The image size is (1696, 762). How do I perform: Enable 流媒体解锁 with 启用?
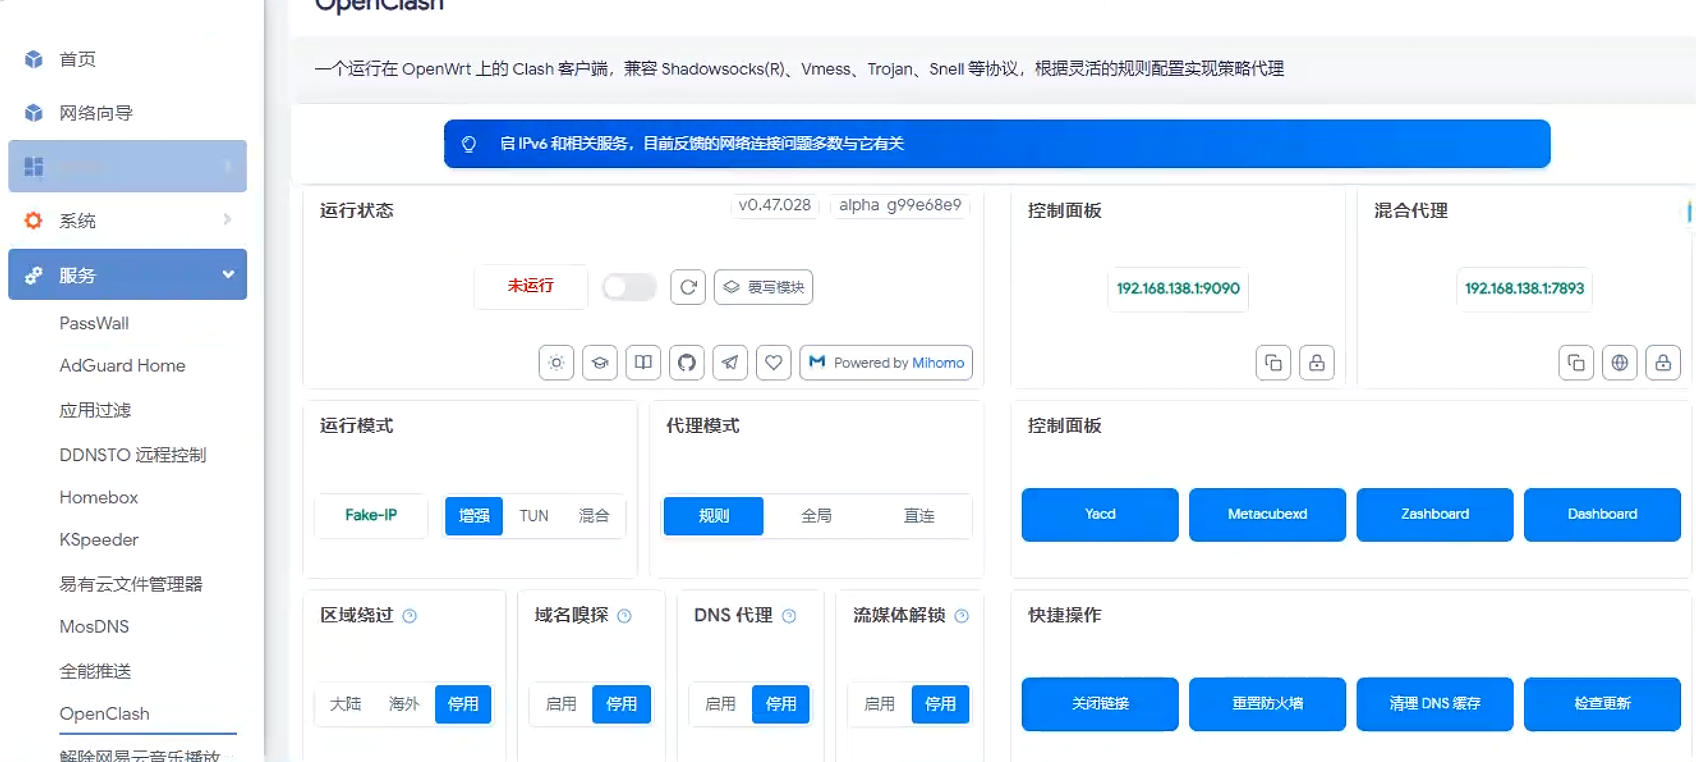coord(879,704)
